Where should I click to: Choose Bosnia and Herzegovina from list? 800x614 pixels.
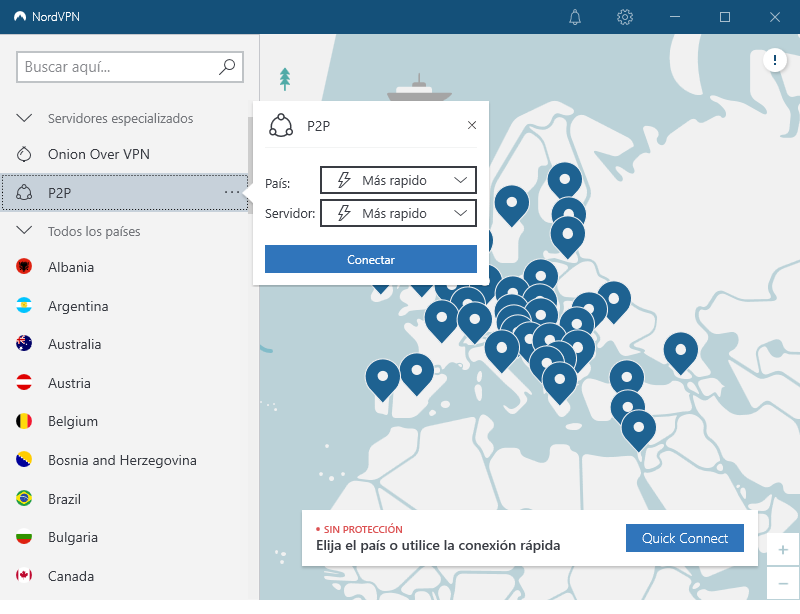(x=124, y=459)
